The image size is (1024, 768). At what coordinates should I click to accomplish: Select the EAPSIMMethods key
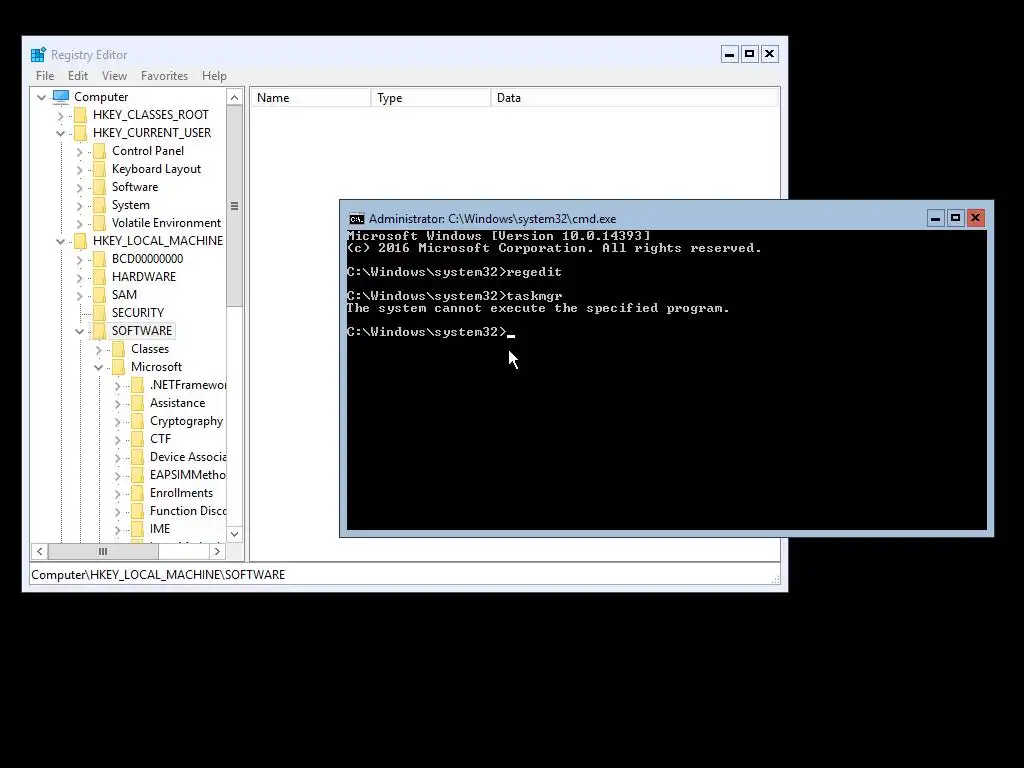click(188, 475)
